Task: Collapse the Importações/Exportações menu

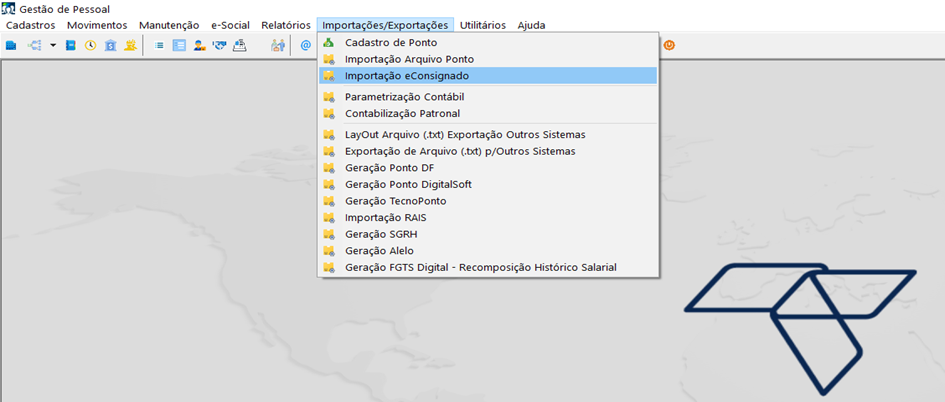Action: tap(385, 25)
